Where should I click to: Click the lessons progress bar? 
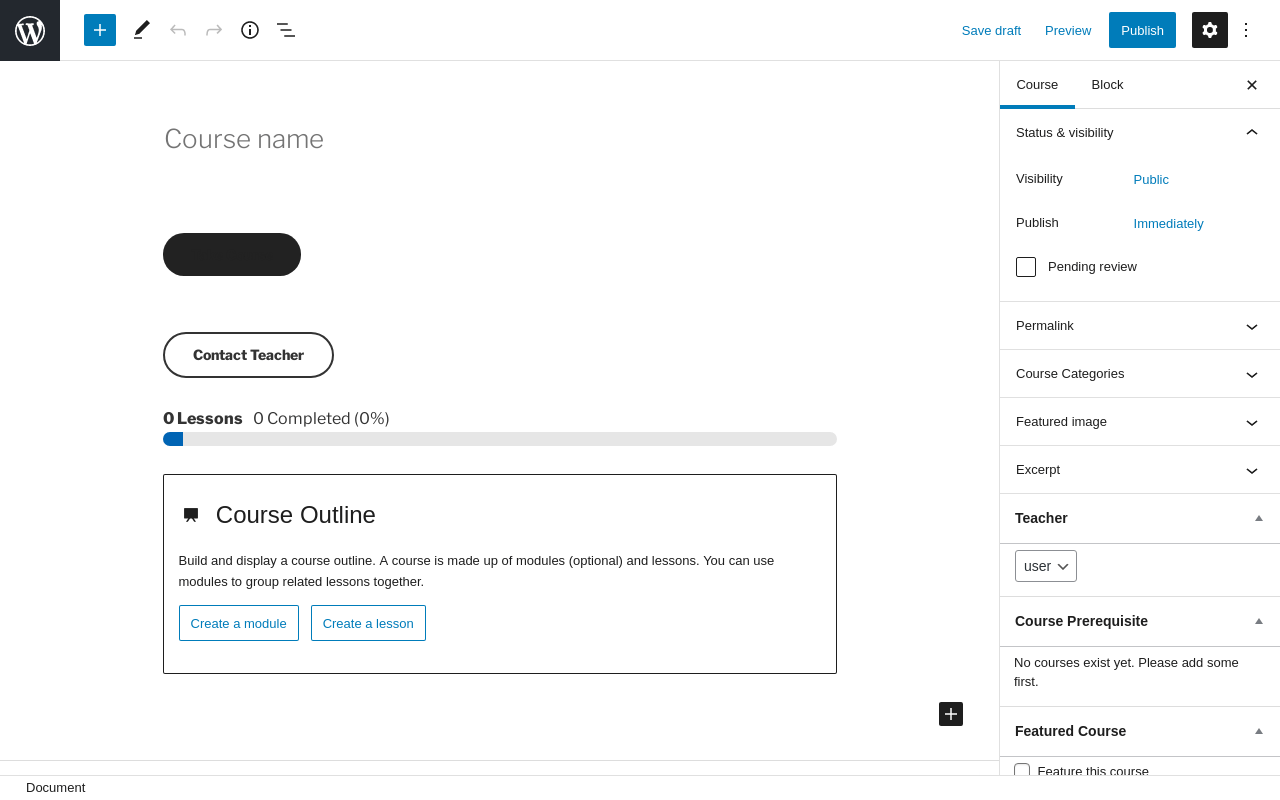[500, 439]
